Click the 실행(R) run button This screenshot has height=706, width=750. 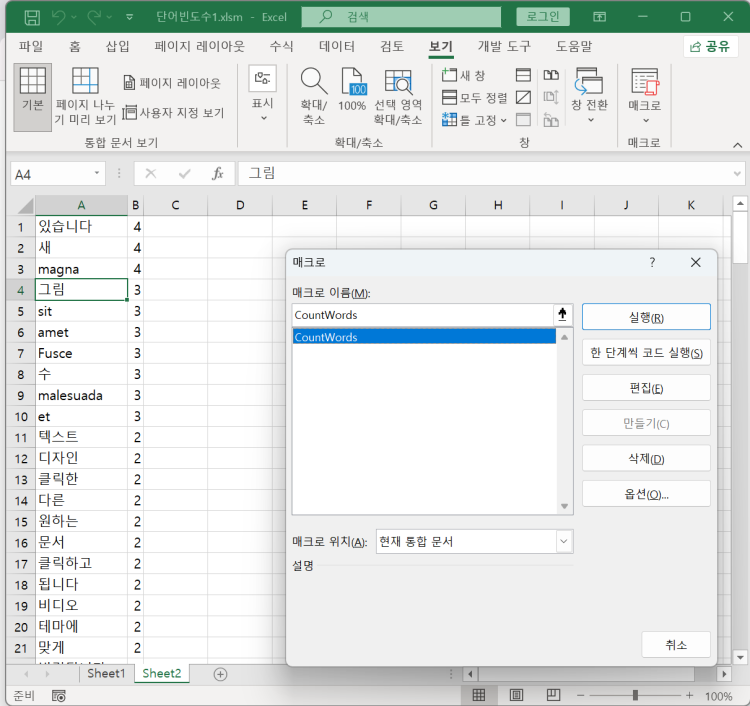click(x=646, y=317)
